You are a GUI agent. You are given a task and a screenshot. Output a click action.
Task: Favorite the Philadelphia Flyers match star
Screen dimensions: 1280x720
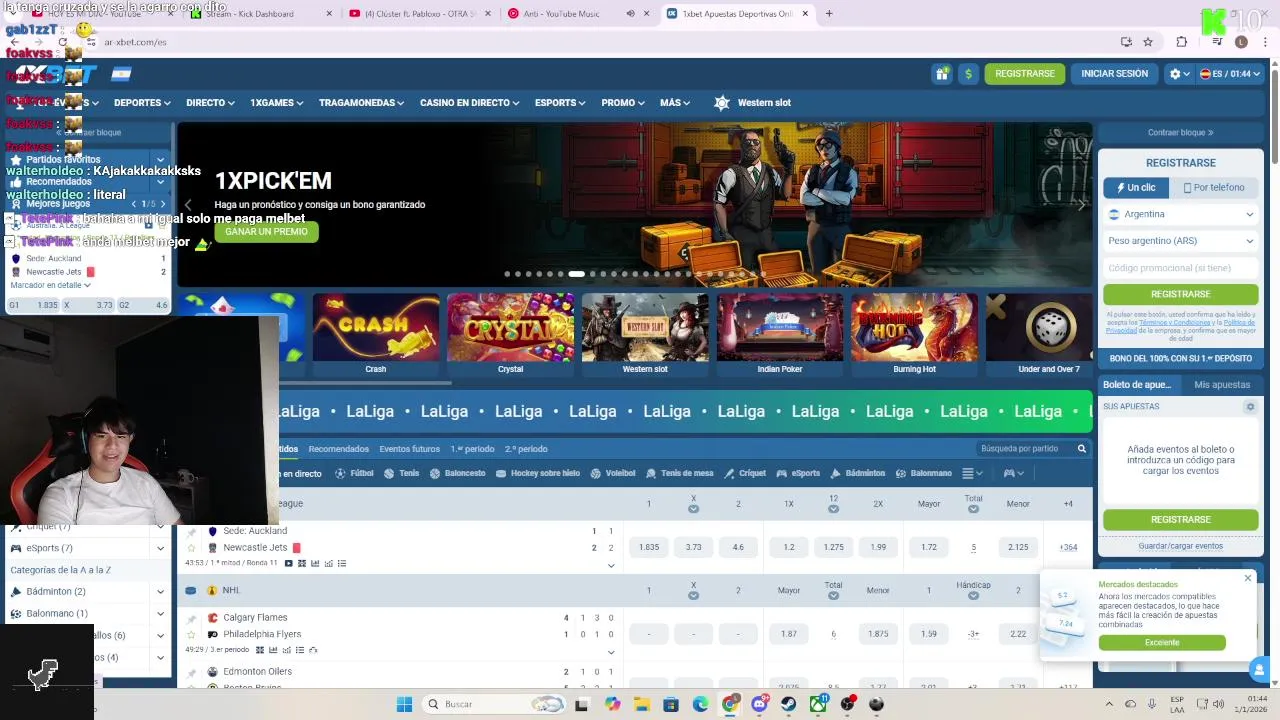point(191,634)
